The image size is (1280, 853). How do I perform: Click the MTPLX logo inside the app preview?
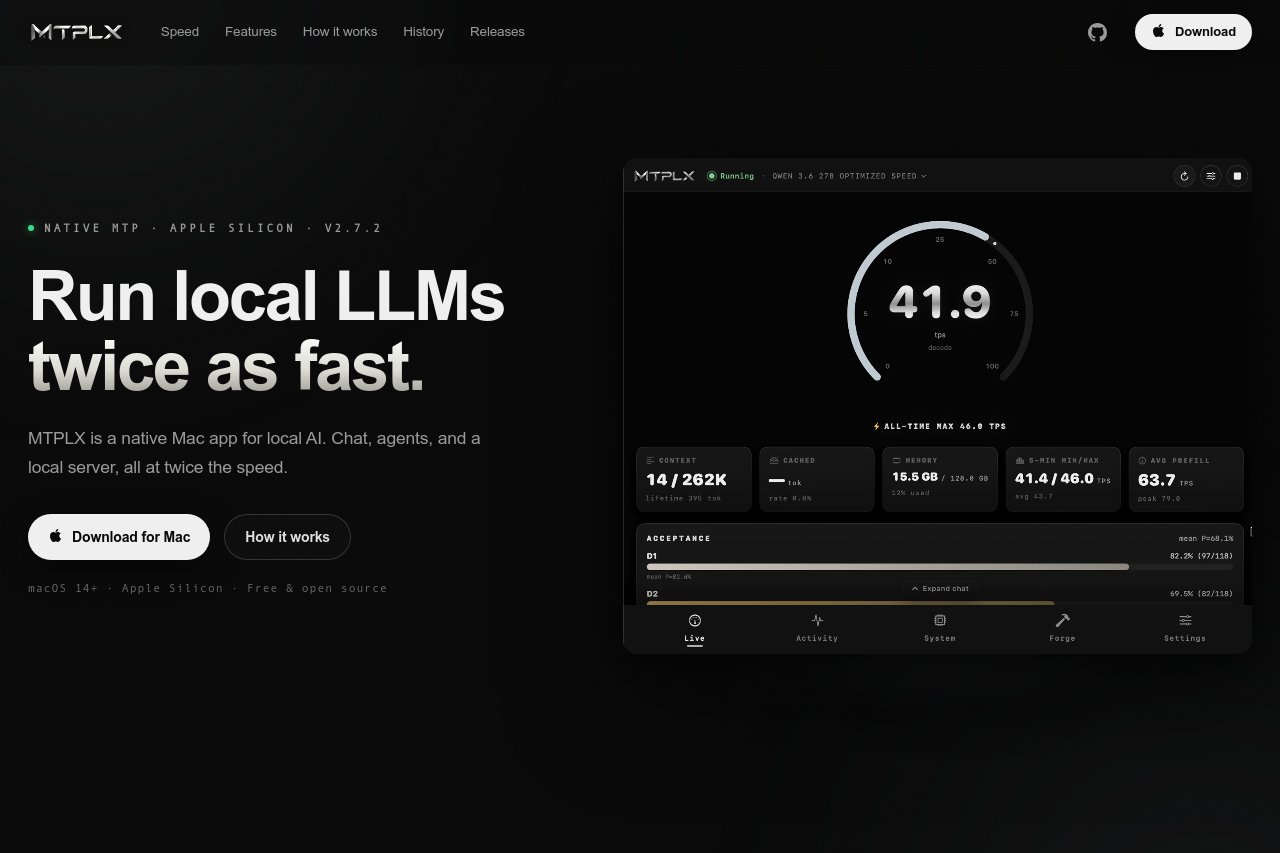click(x=664, y=176)
